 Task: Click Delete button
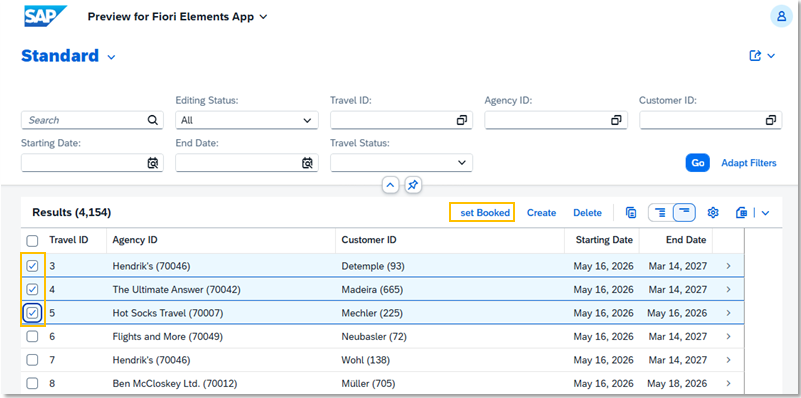(587, 213)
